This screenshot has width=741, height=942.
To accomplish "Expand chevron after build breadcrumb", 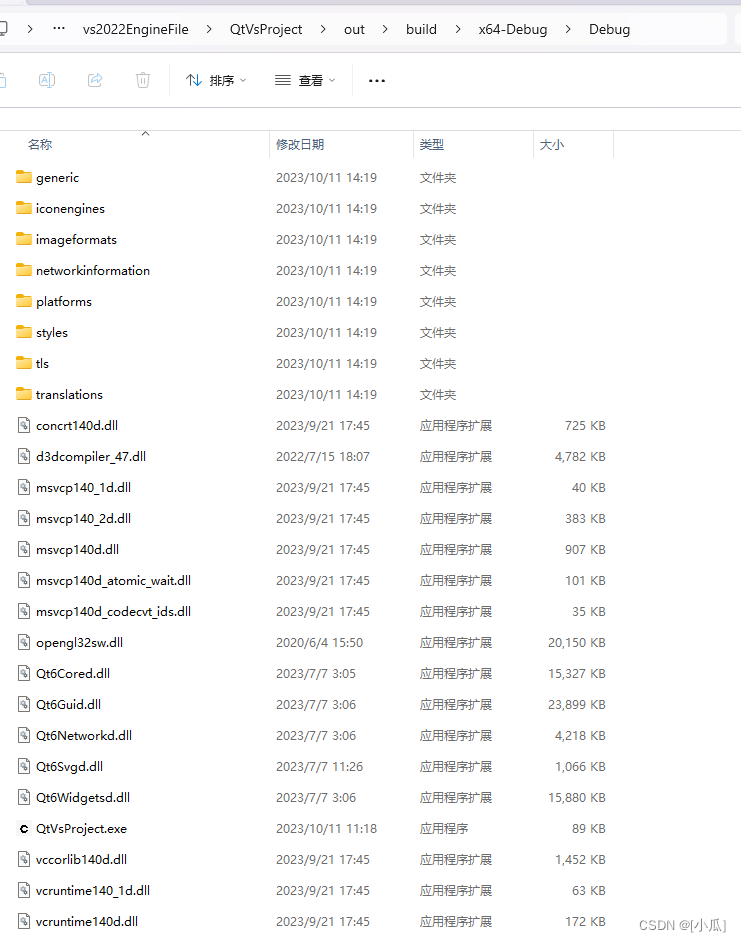I will 457,29.
